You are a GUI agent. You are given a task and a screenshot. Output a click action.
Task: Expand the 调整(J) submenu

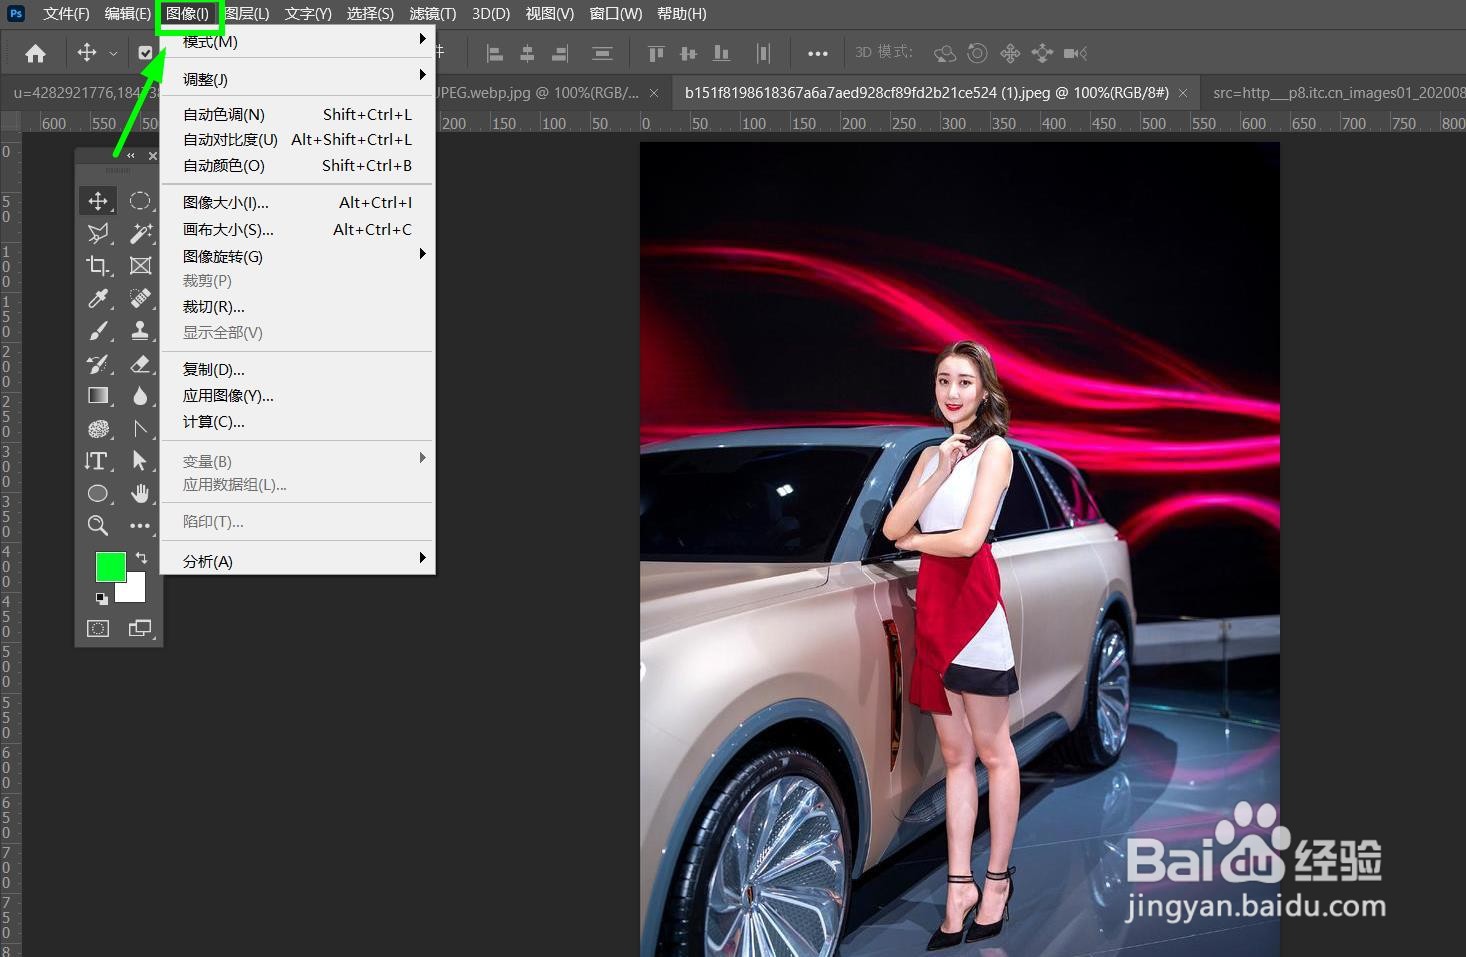click(298, 79)
